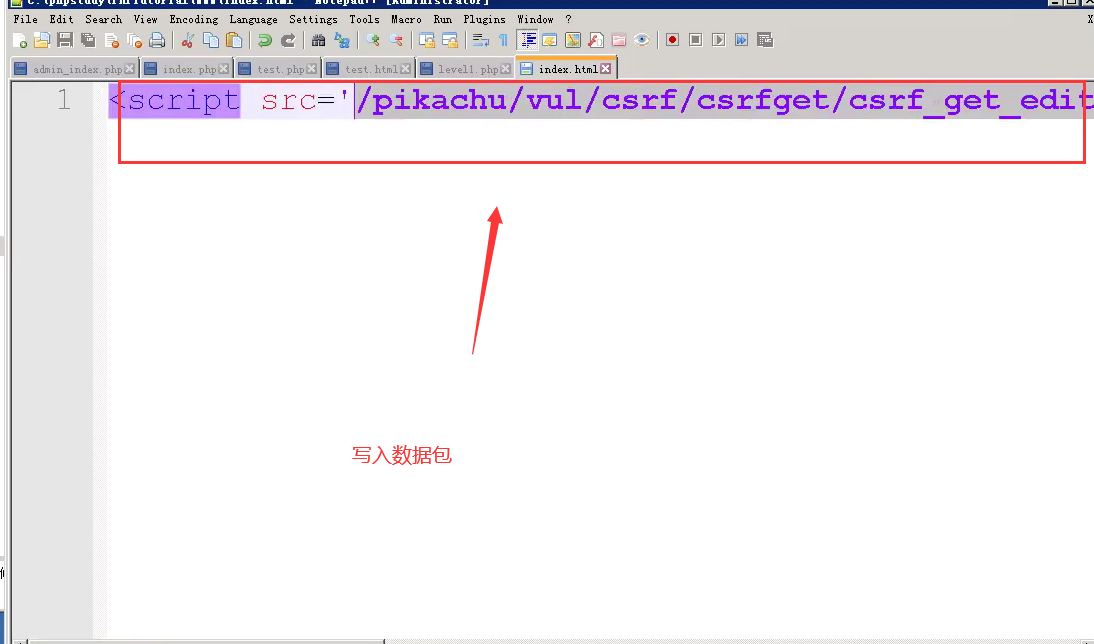Enable synchronized vertical scrolling
The height and width of the screenshot is (644, 1094).
click(x=427, y=40)
